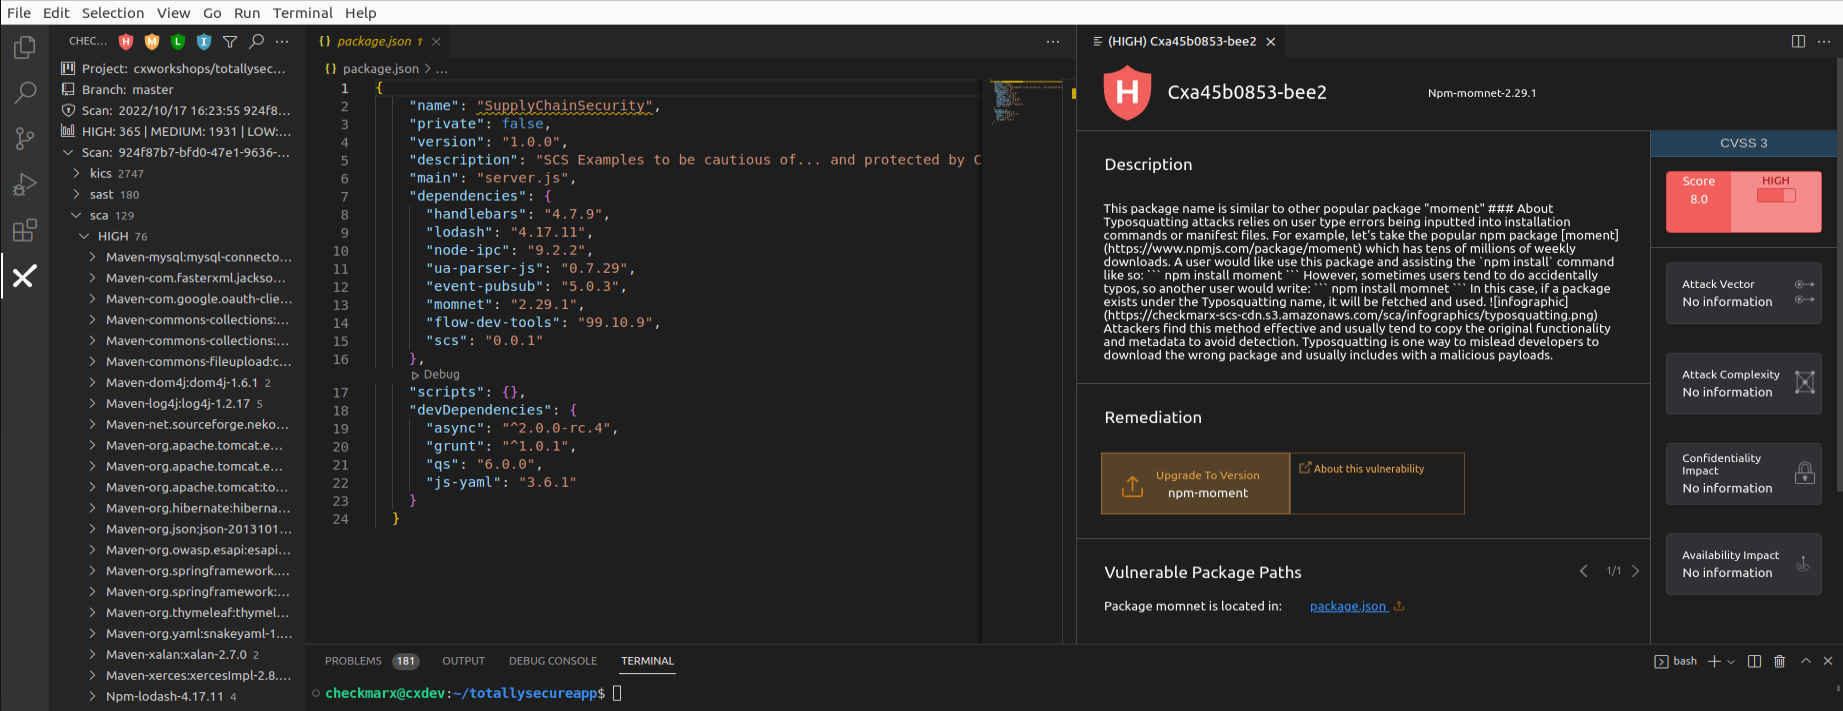Go to next vulnerable package path
This screenshot has width=1843, height=711.
coord(1635,571)
